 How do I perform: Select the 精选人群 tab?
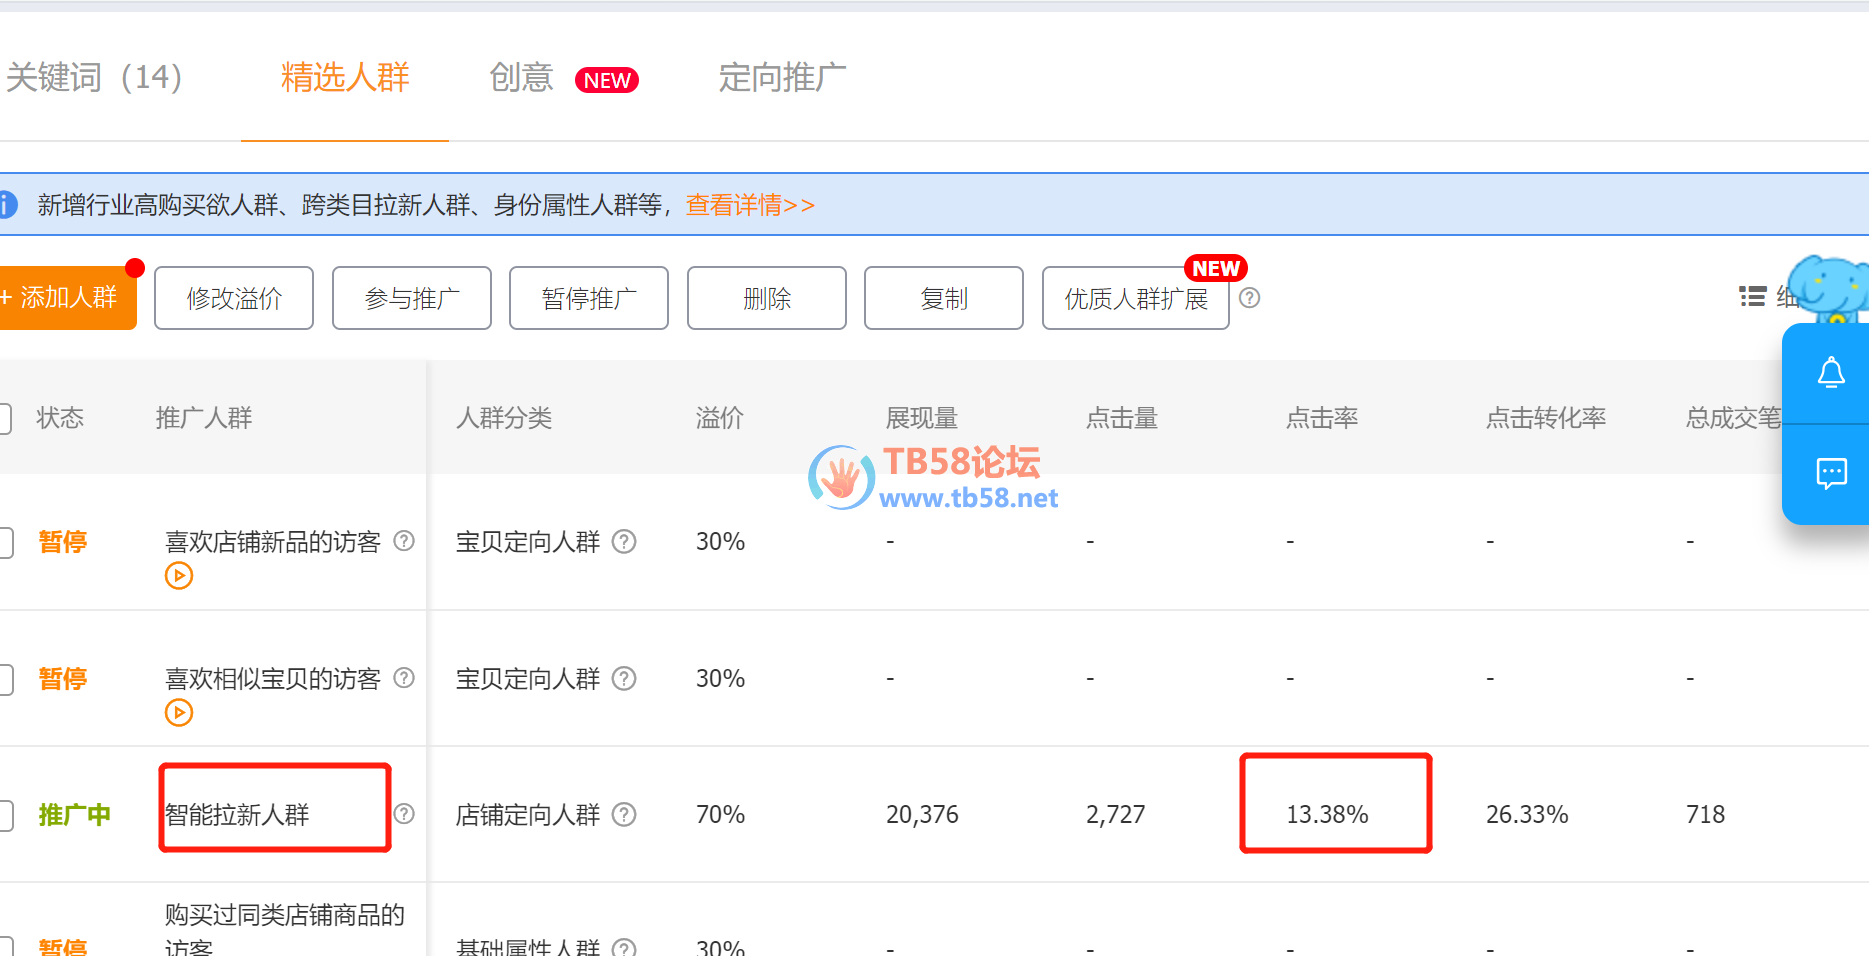345,78
